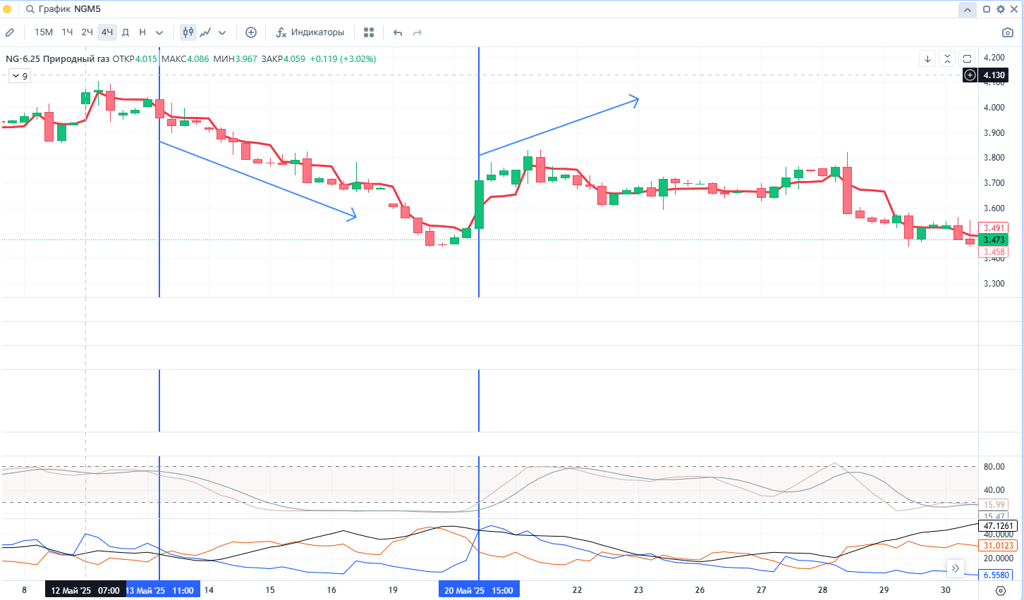Screen dimensions: 1024x600
Task: Collapse the chart toolbar with chevron
Action: pos(967,9)
